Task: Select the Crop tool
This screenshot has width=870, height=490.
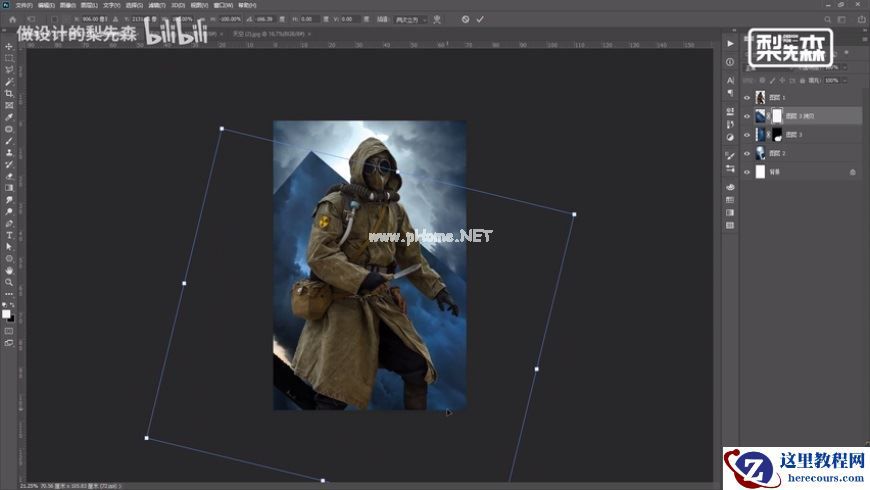Action: click(x=9, y=93)
